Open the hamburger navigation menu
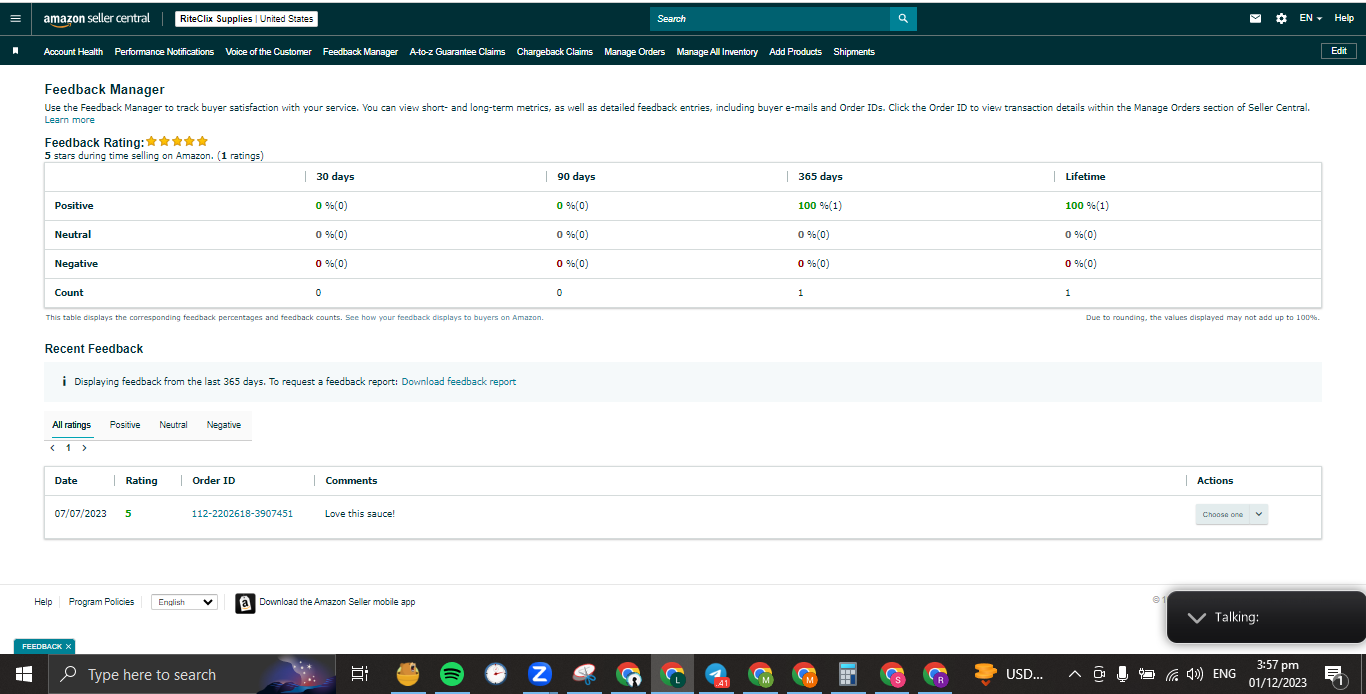Viewport: 1366px width, 694px height. click(x=15, y=18)
